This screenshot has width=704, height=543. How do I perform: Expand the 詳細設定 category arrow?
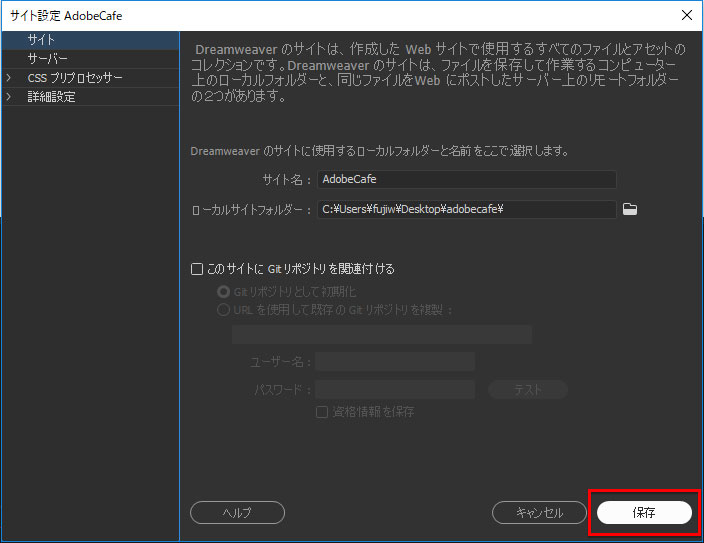[9, 97]
